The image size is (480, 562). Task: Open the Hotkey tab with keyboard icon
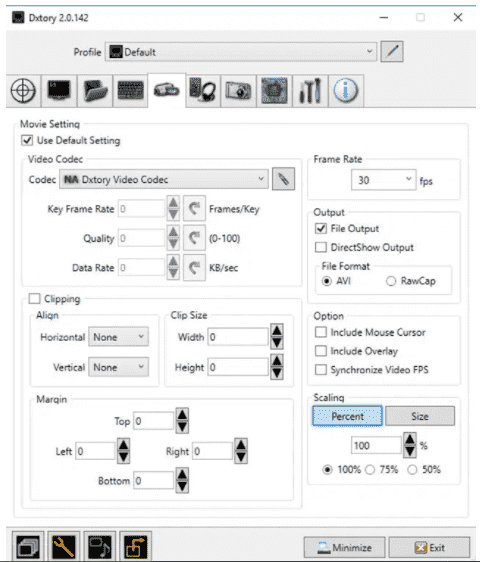(130, 91)
